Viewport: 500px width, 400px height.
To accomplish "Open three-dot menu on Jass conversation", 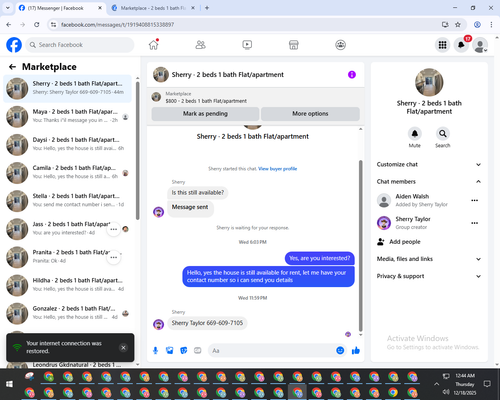I will (x=113, y=229).
